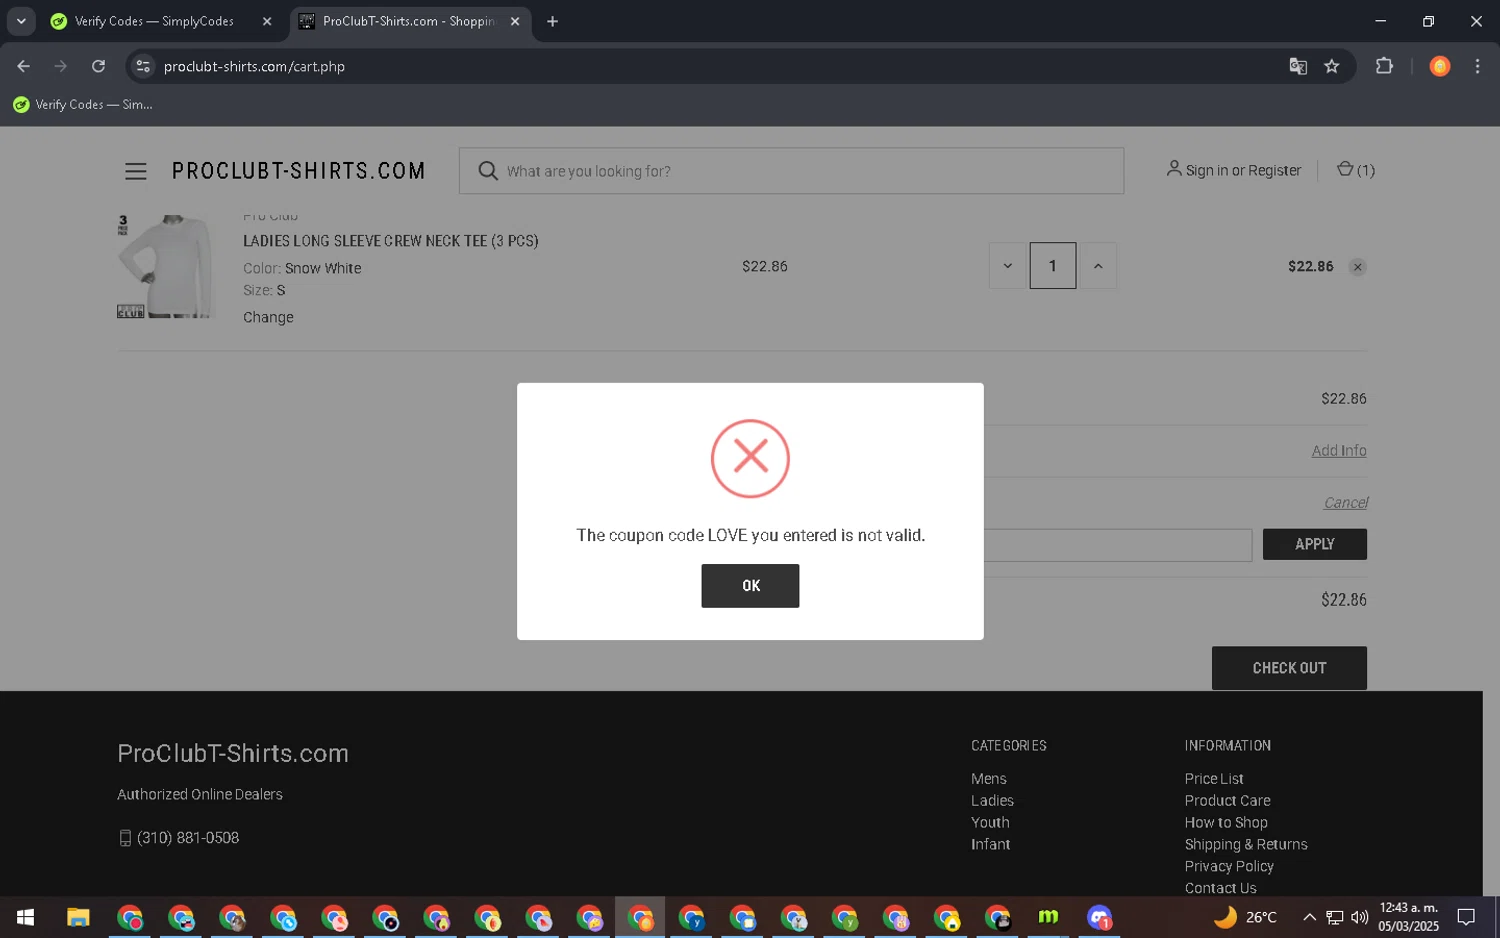1500x938 pixels.
Task: Increase the item quantity with the up chevron
Action: (1098, 266)
